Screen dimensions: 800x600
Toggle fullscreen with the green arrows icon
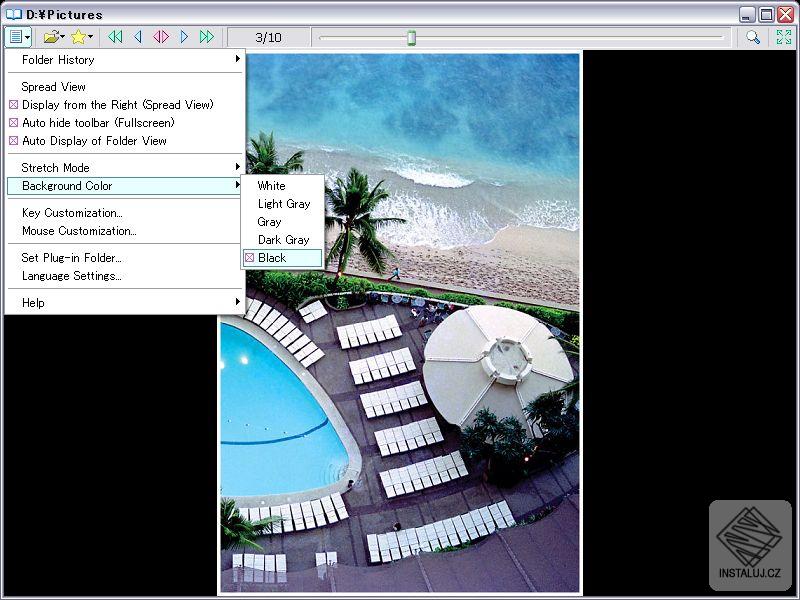click(x=784, y=37)
